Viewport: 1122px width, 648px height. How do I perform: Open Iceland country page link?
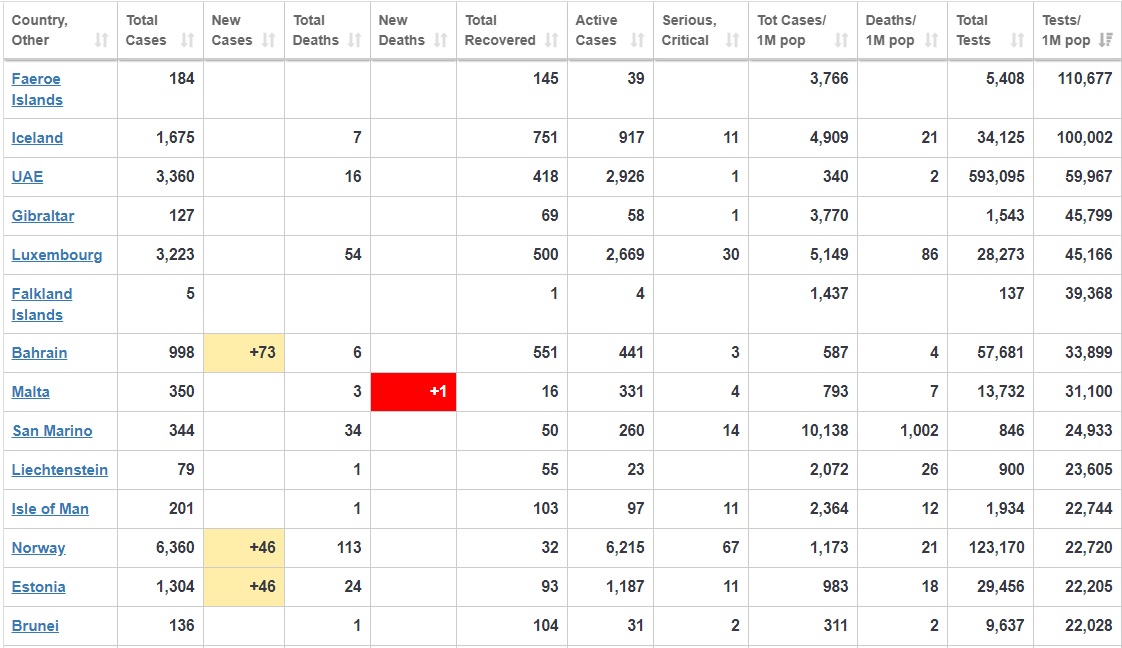coord(37,138)
